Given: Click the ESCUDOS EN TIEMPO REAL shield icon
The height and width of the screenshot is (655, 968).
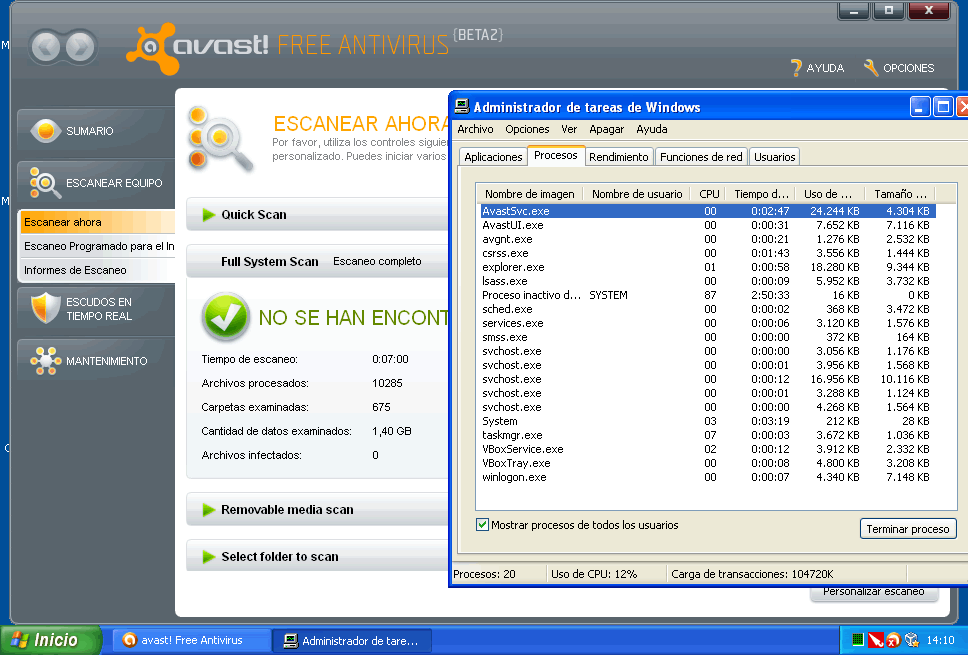Looking at the screenshot, I should coord(45,307).
